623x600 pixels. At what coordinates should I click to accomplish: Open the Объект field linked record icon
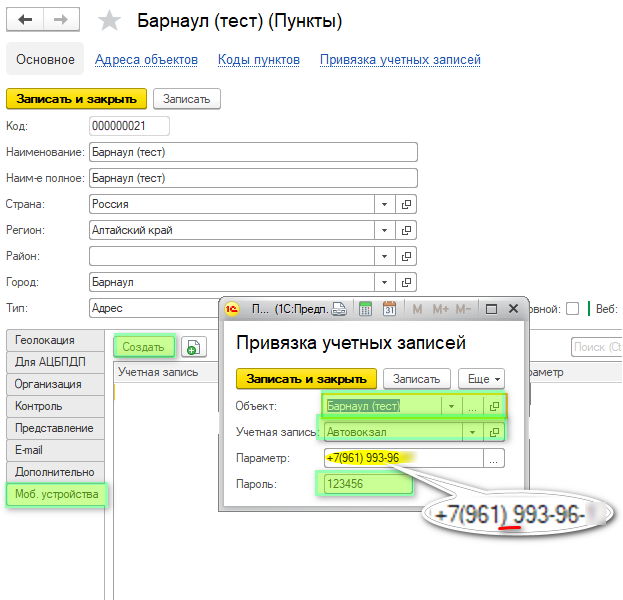coord(494,407)
